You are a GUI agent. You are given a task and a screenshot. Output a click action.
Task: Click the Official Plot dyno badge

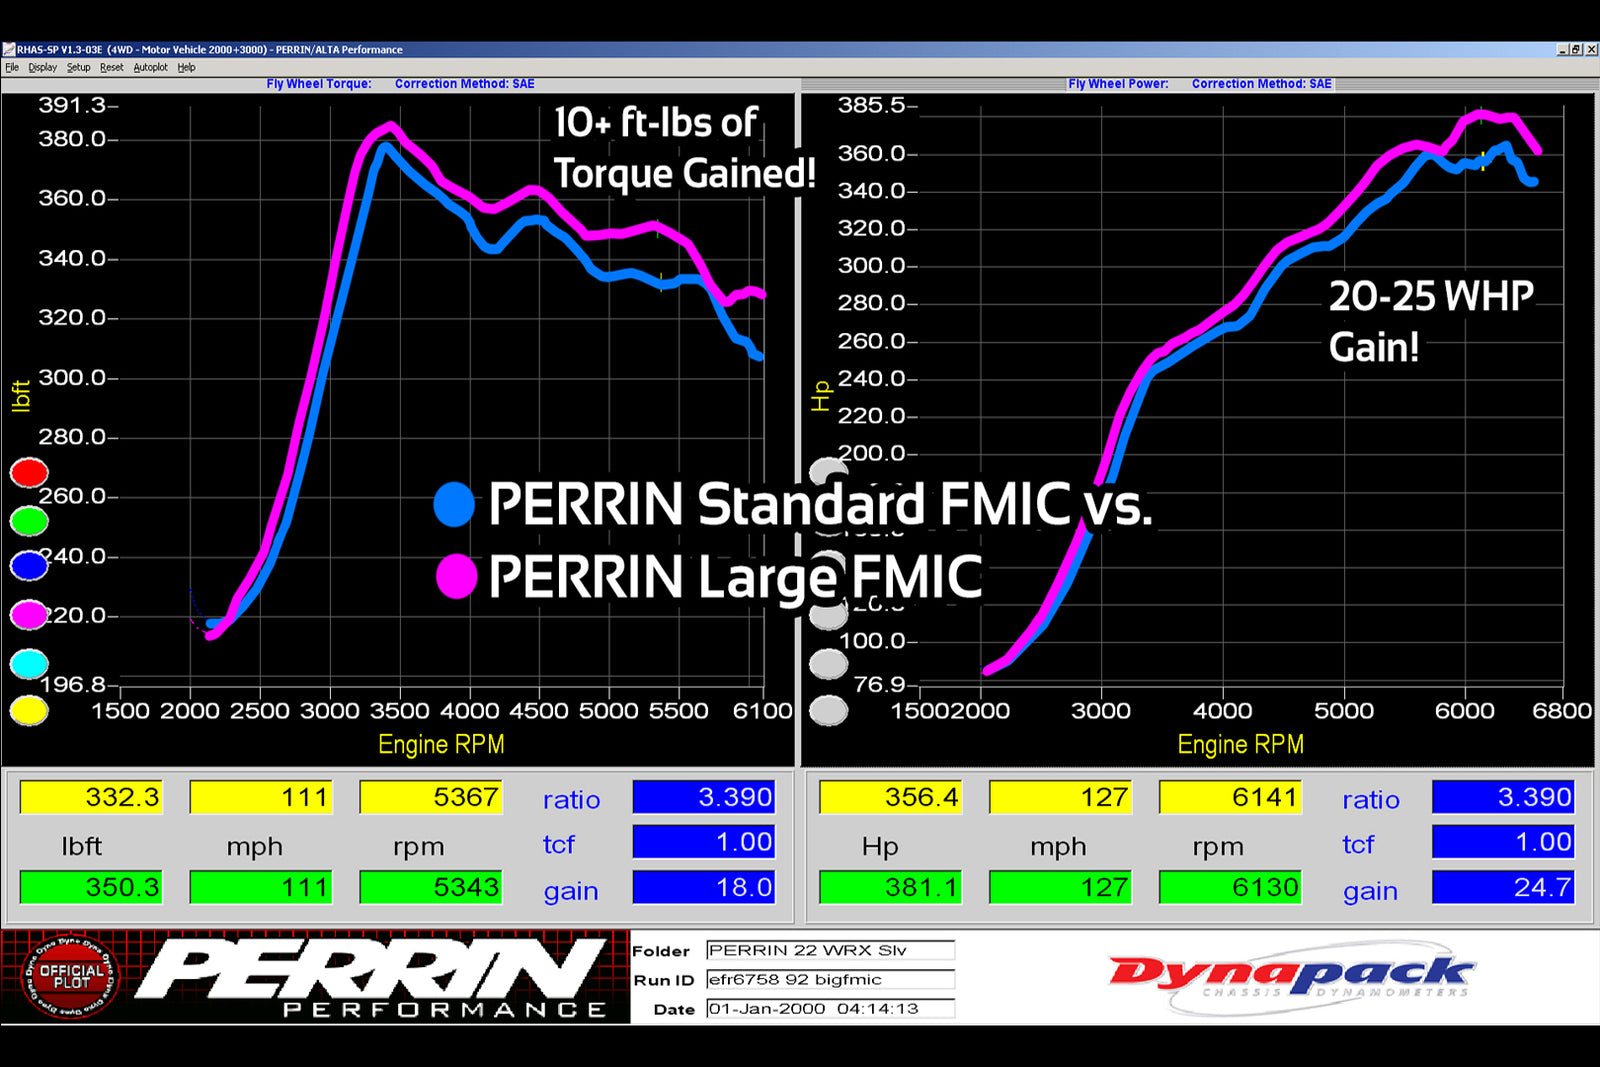click(x=70, y=976)
